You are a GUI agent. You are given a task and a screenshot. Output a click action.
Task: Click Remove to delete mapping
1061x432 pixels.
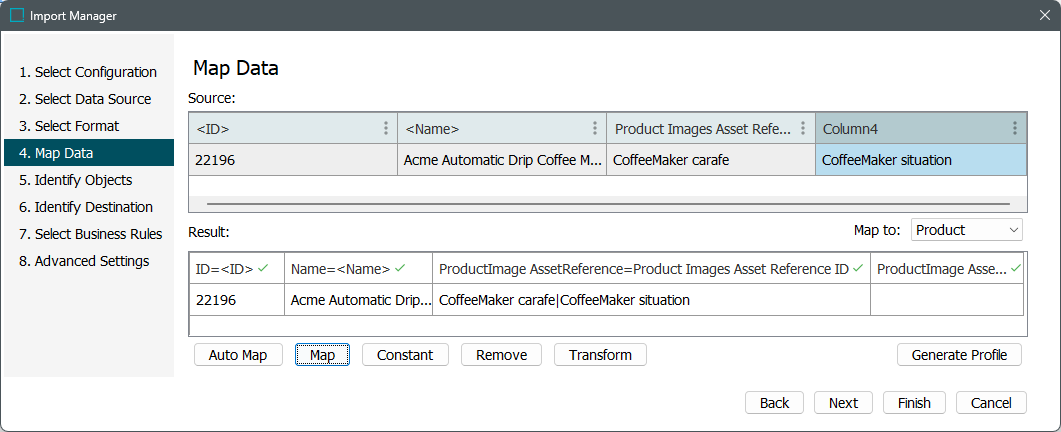click(x=501, y=355)
